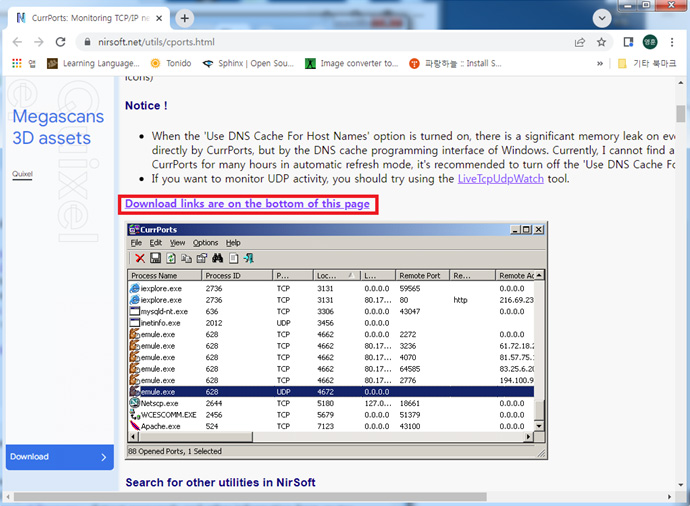
Task: Close the CurrPorts browser tab
Action: 159,18
